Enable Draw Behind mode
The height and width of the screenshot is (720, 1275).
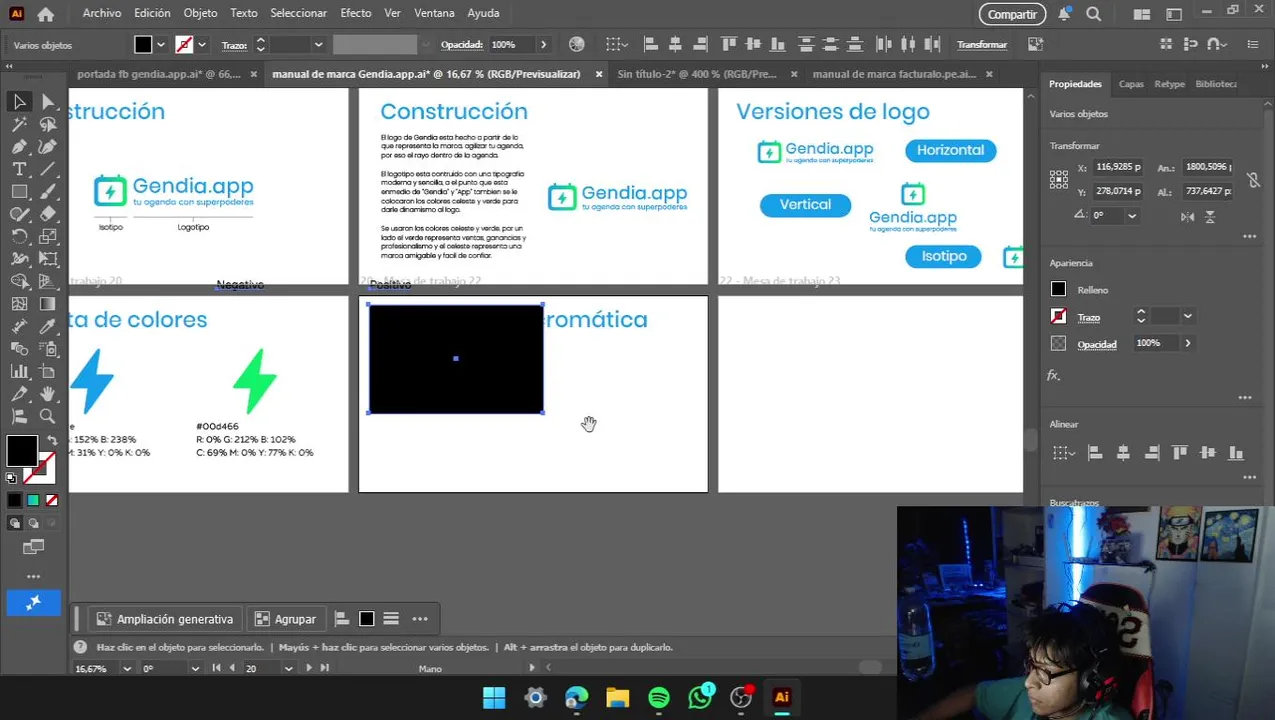point(33,523)
